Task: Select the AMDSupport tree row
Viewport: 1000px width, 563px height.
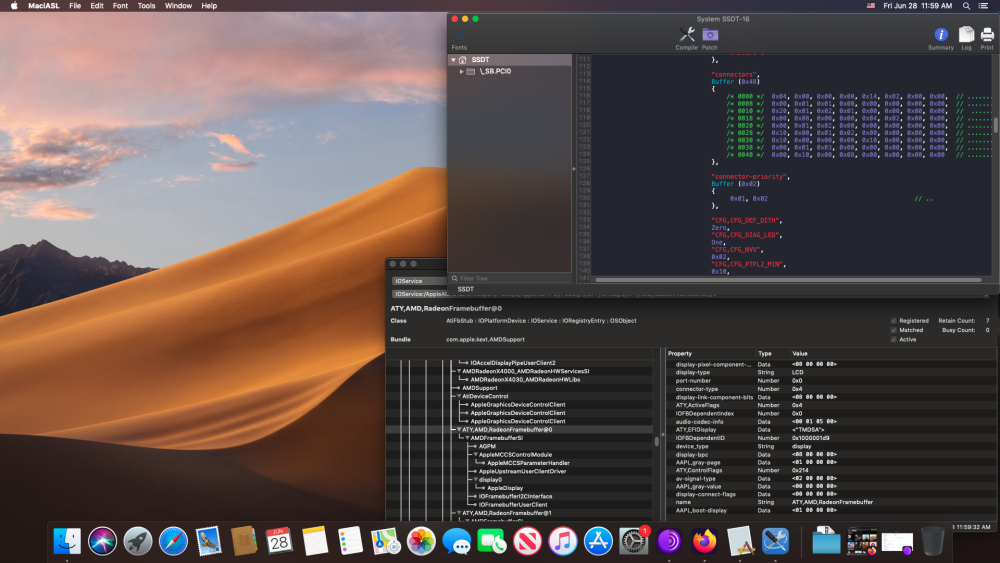Action: click(480, 388)
